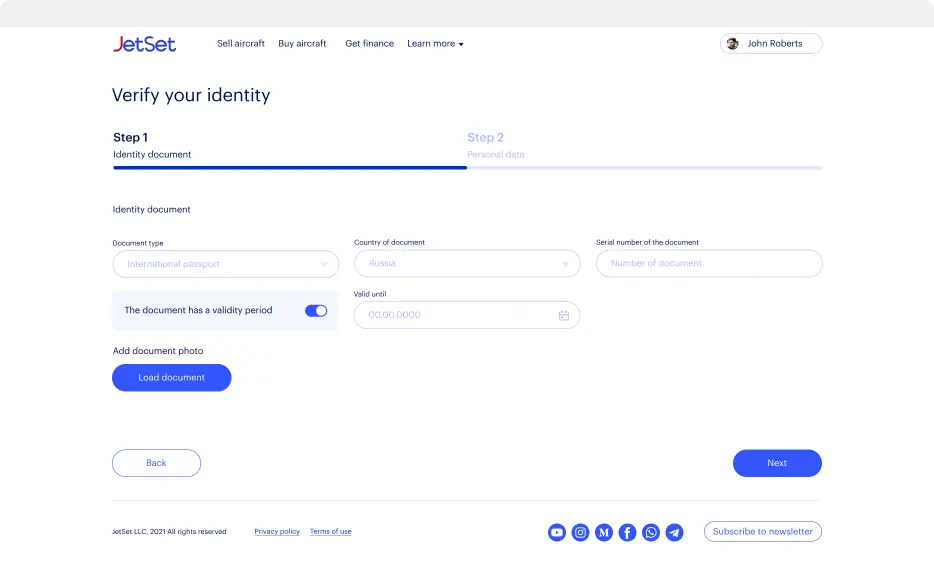Open the Instagram social icon

coord(580,532)
